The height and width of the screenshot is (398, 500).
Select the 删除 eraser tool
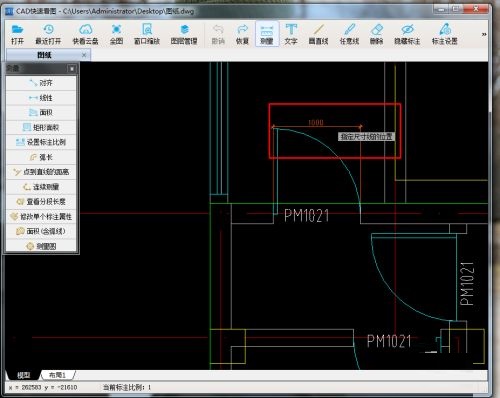pyautogui.click(x=377, y=34)
